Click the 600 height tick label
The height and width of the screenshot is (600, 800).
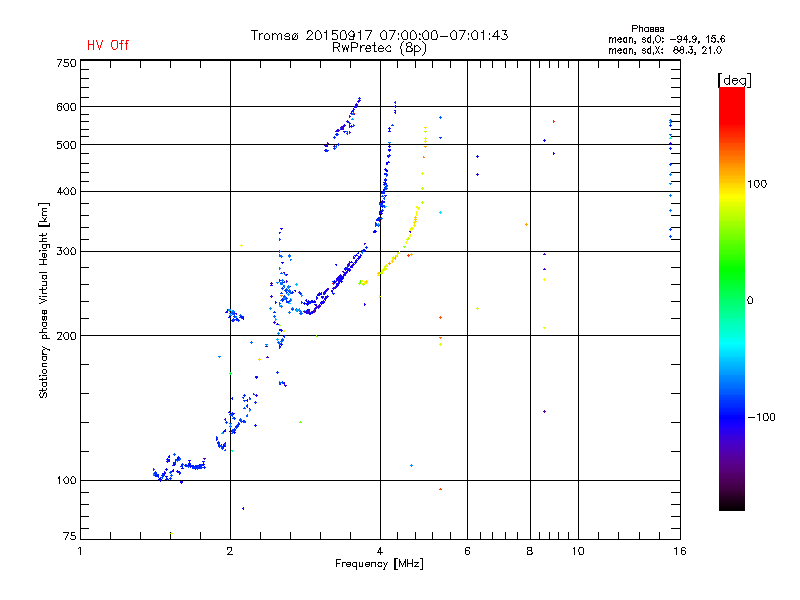point(66,107)
